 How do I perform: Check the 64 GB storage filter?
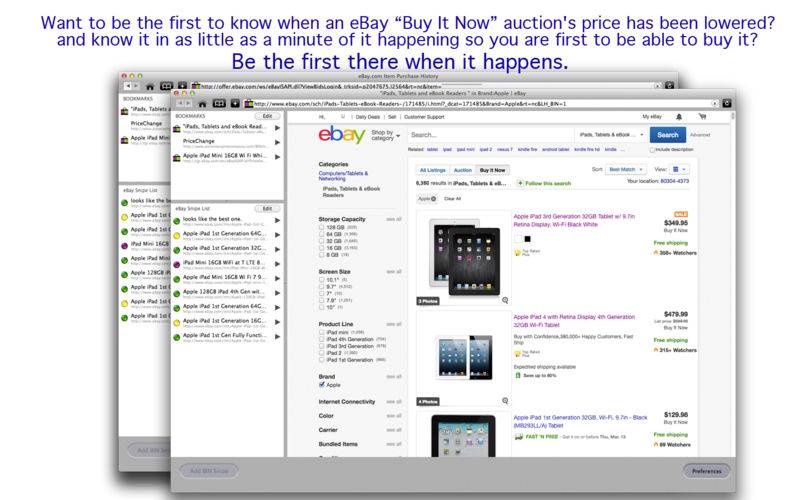click(321, 234)
